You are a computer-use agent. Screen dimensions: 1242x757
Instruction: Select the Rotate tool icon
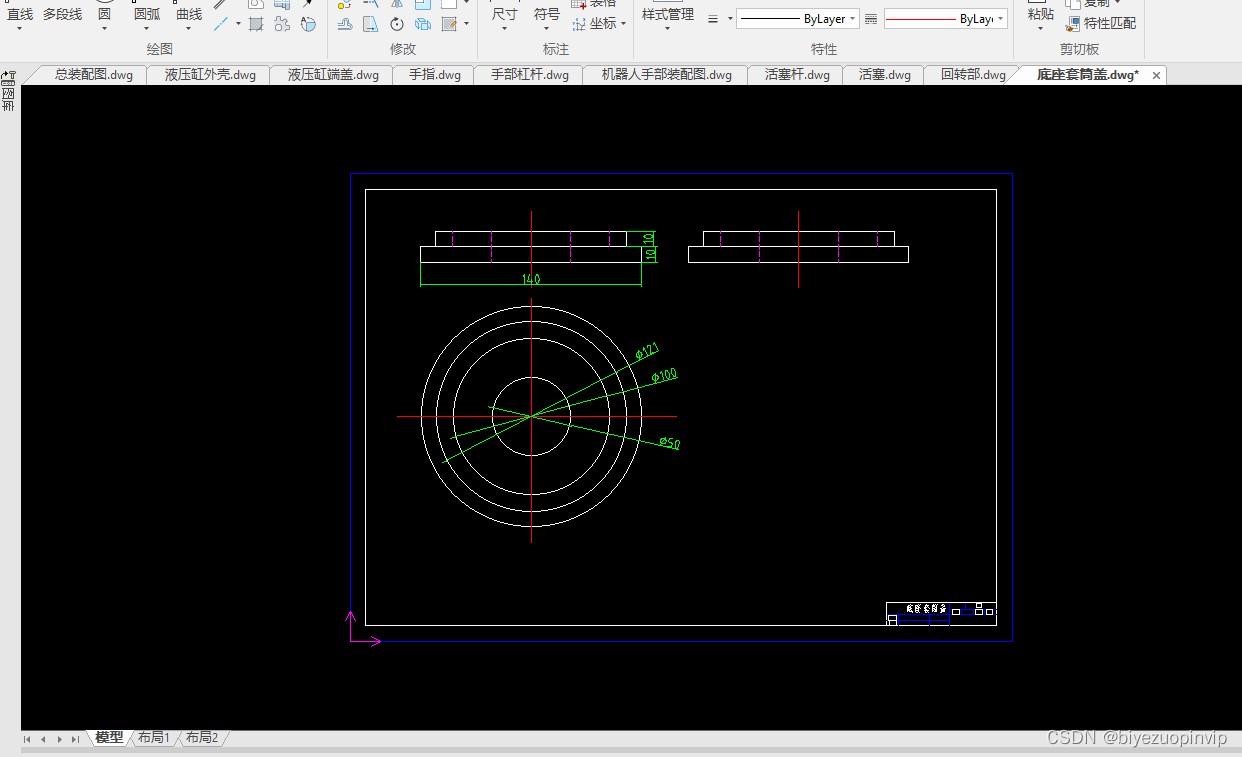coord(397,23)
